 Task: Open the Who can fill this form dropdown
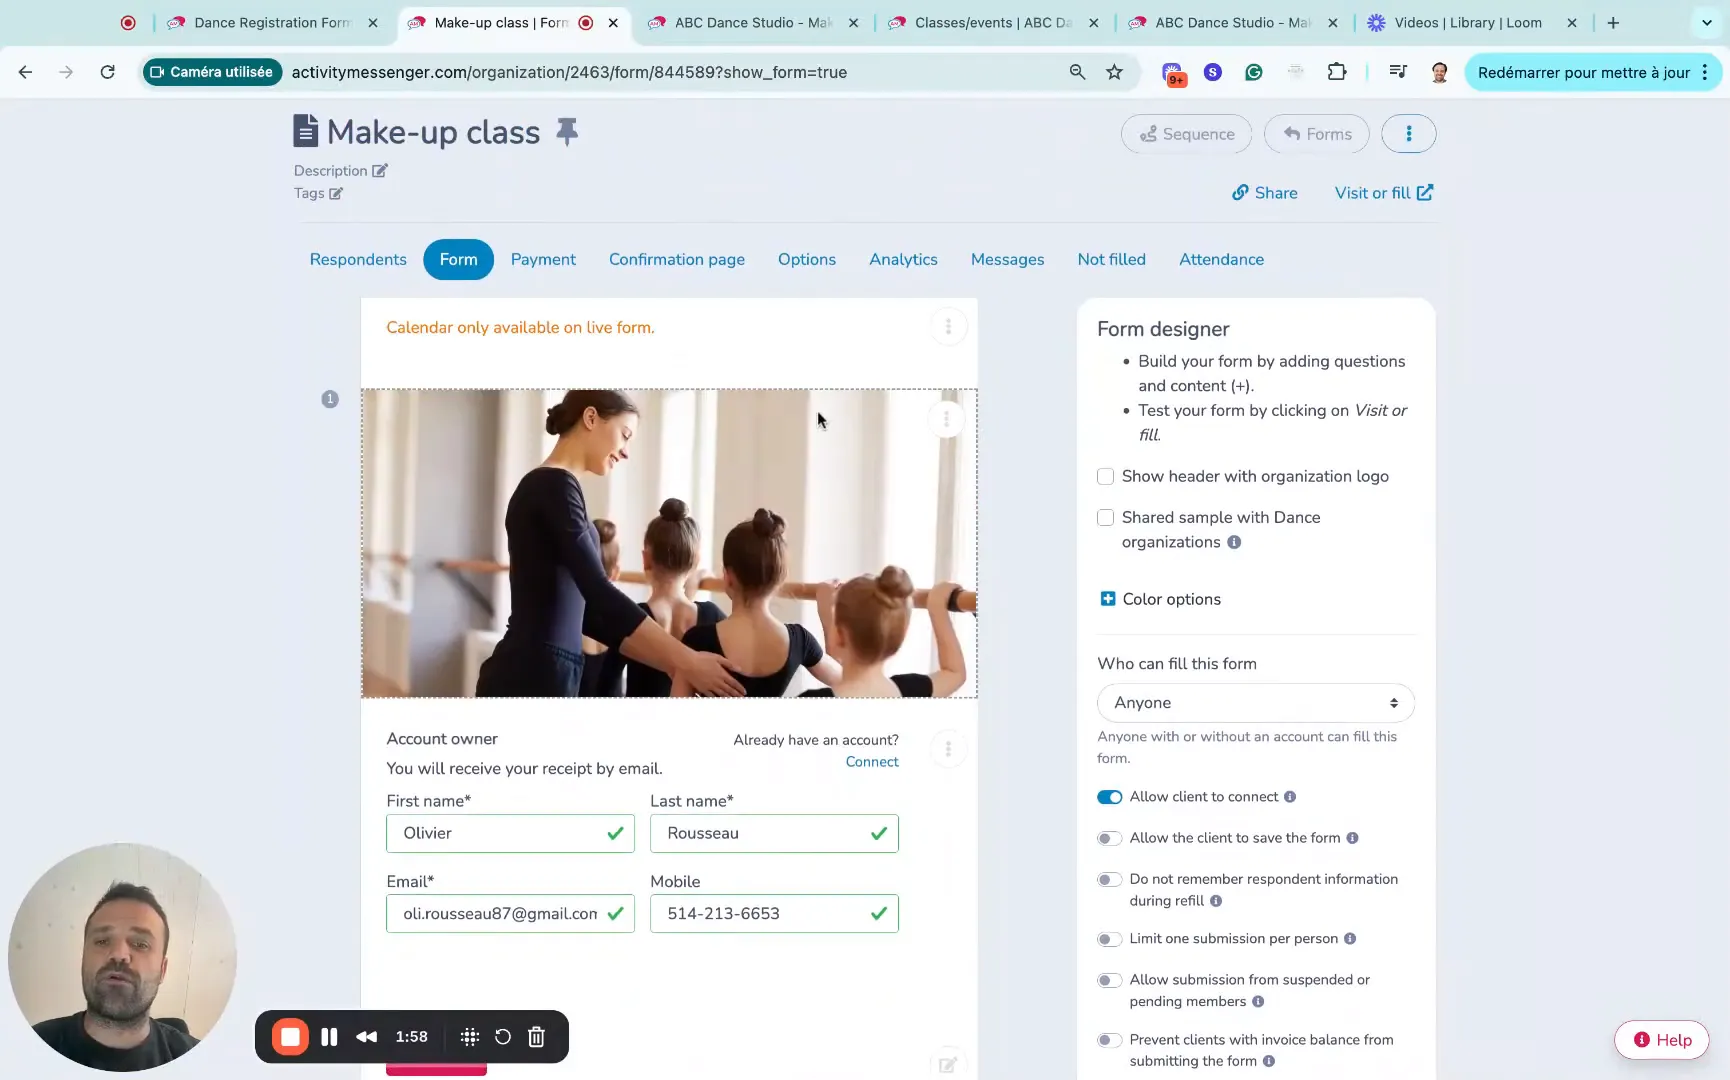point(1254,703)
